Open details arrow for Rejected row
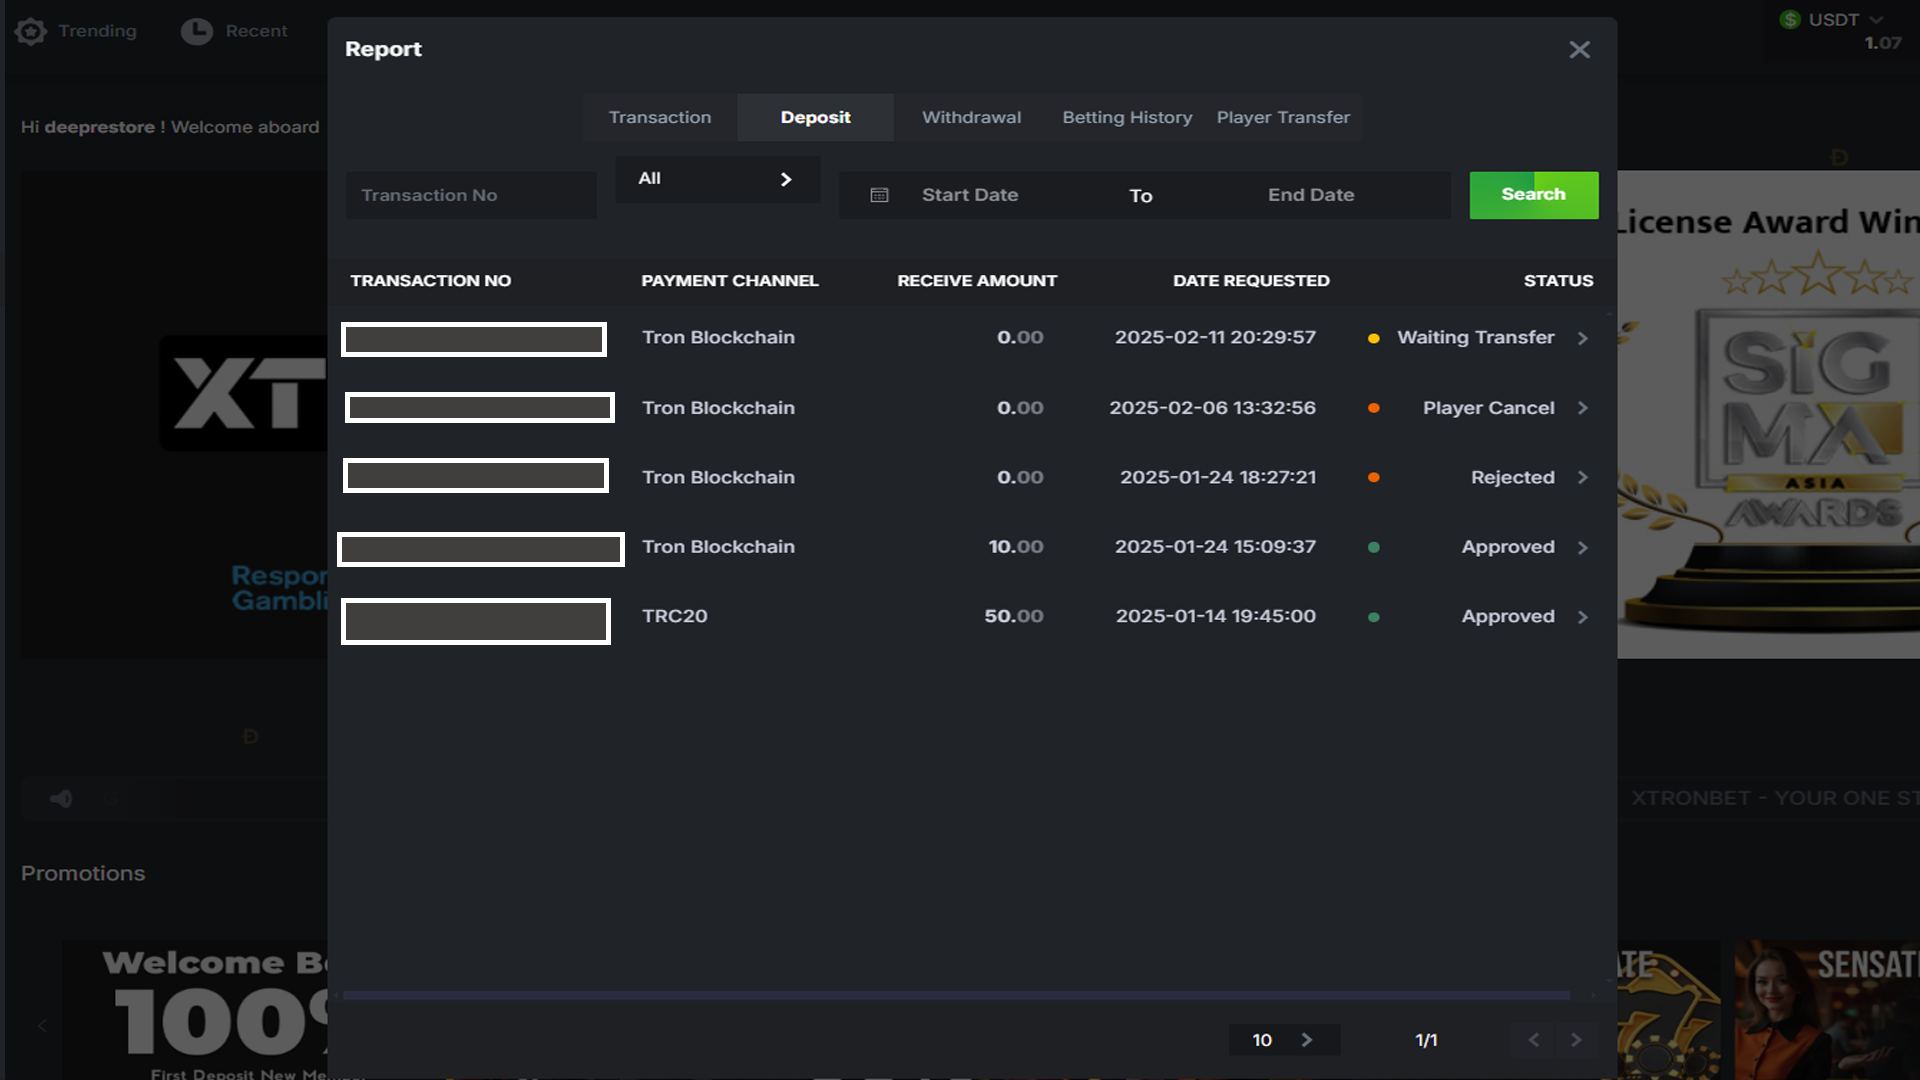The width and height of the screenshot is (1920, 1080). pos(1583,477)
